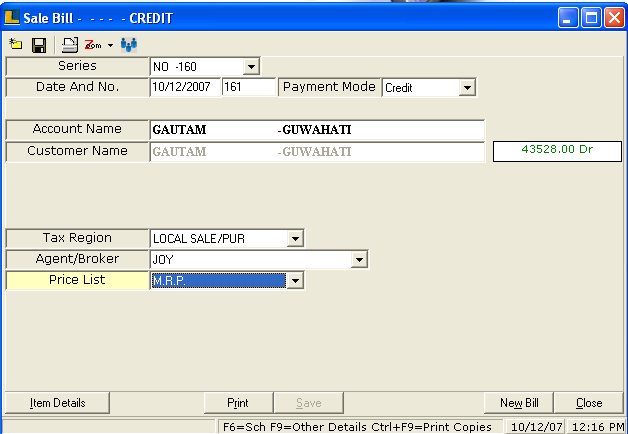The width and height of the screenshot is (628, 434).
Task: Click the greyed Customer Name field
Action: pyautogui.click(x=317, y=152)
